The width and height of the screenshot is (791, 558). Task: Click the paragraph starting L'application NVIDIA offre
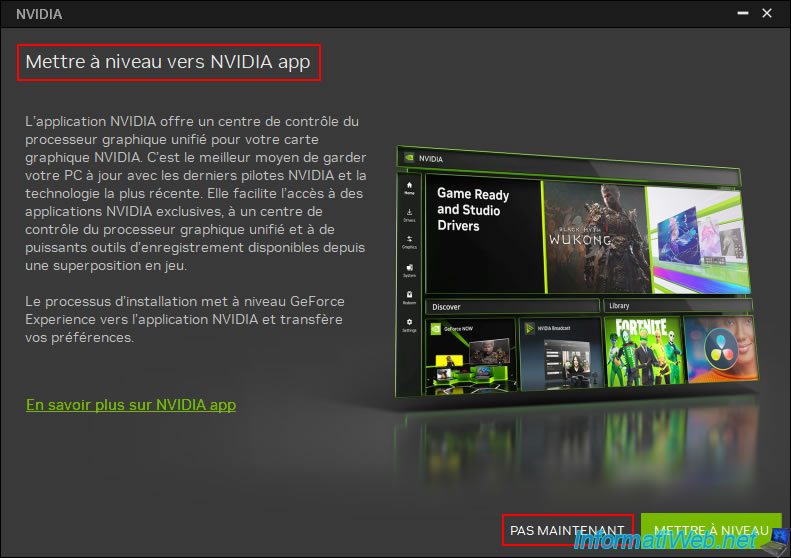pos(196,193)
